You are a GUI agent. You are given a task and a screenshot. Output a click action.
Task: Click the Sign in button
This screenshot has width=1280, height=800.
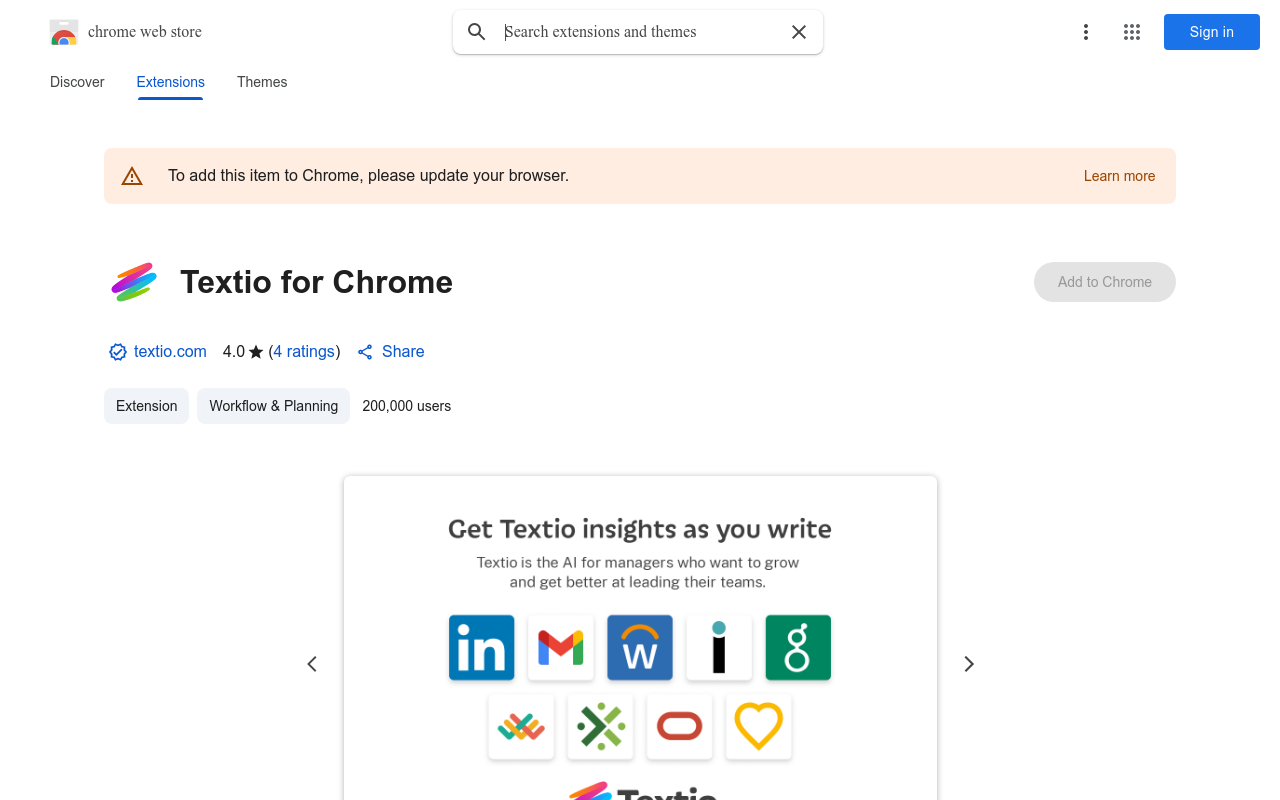pyautogui.click(x=1212, y=32)
